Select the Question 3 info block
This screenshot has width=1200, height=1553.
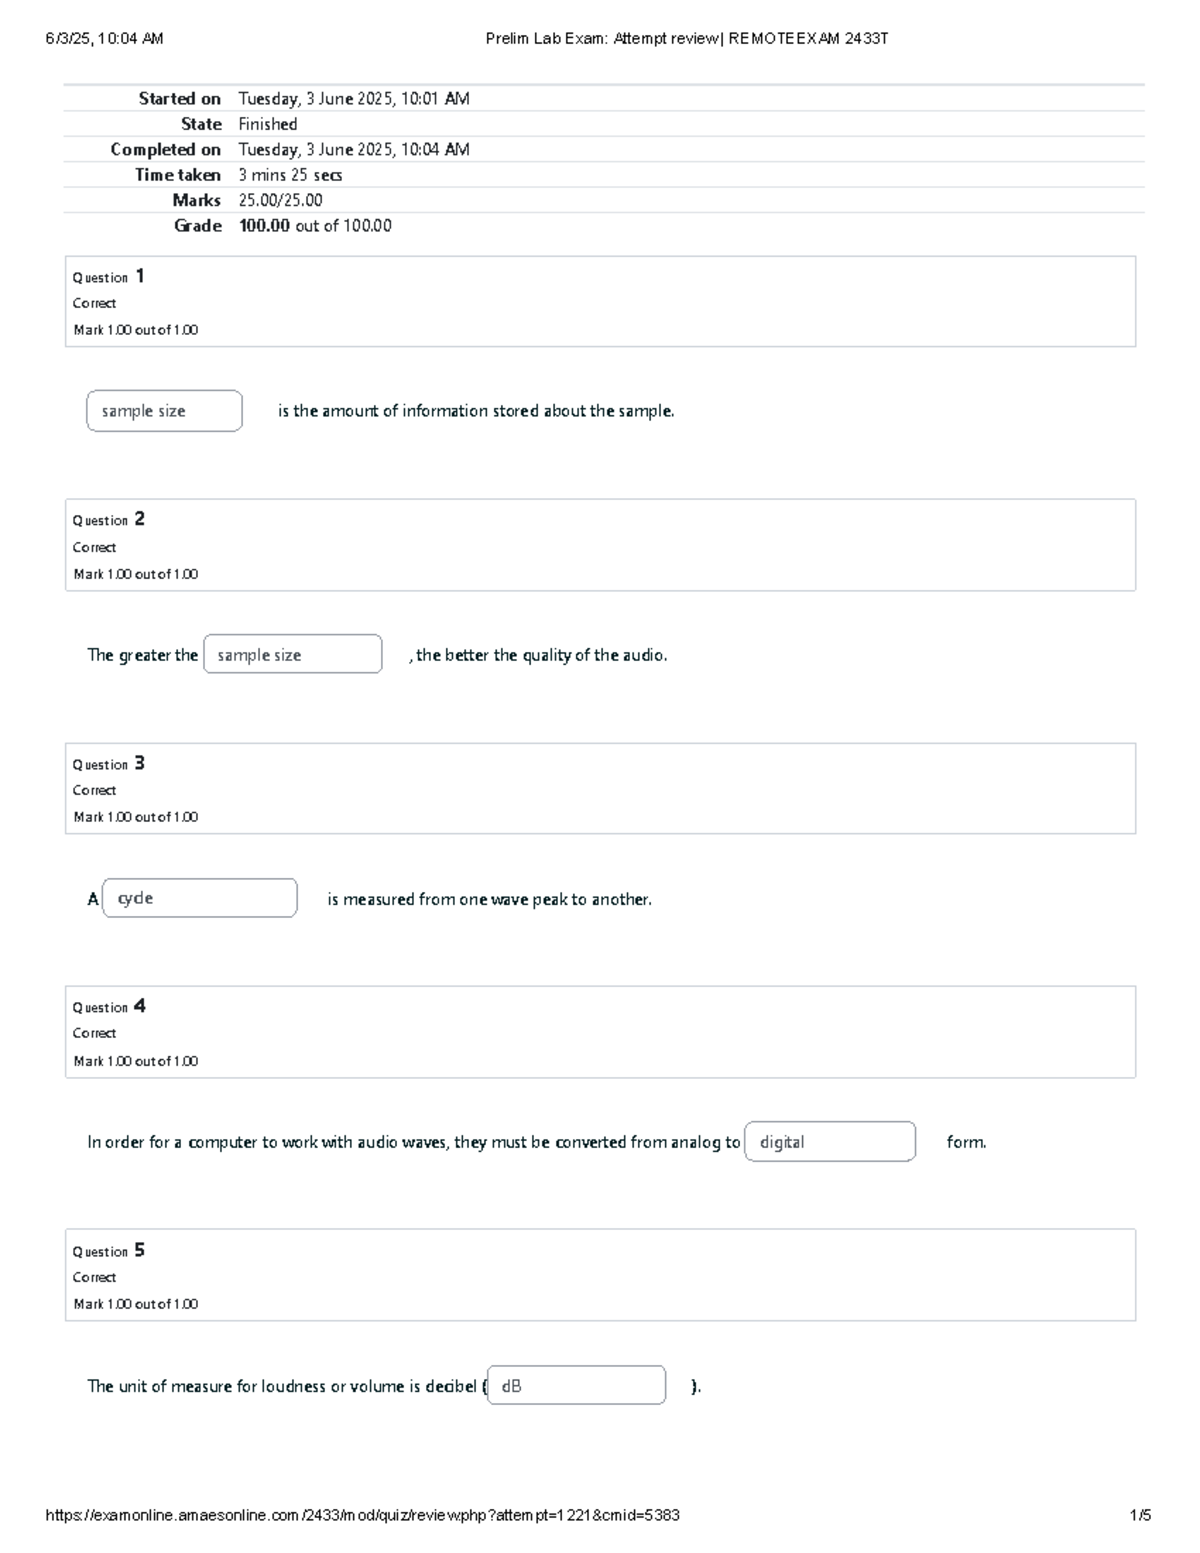coord(600,788)
